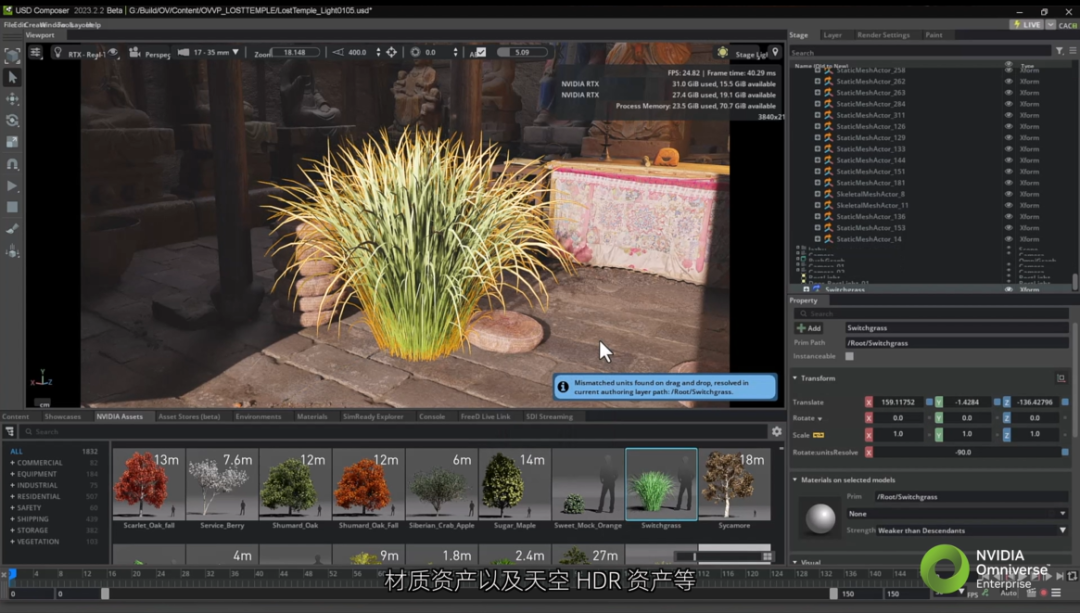Open the 17 - 35 mm lens dropdown
The height and width of the screenshot is (613, 1080).
(x=209, y=52)
